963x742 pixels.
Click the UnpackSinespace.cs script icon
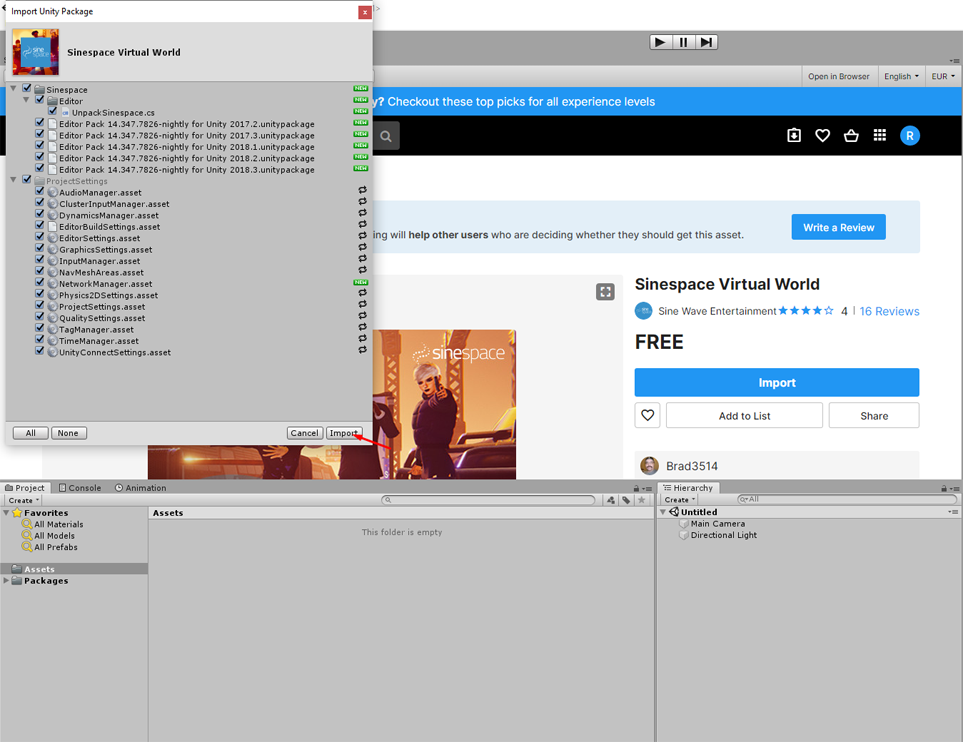[65, 112]
